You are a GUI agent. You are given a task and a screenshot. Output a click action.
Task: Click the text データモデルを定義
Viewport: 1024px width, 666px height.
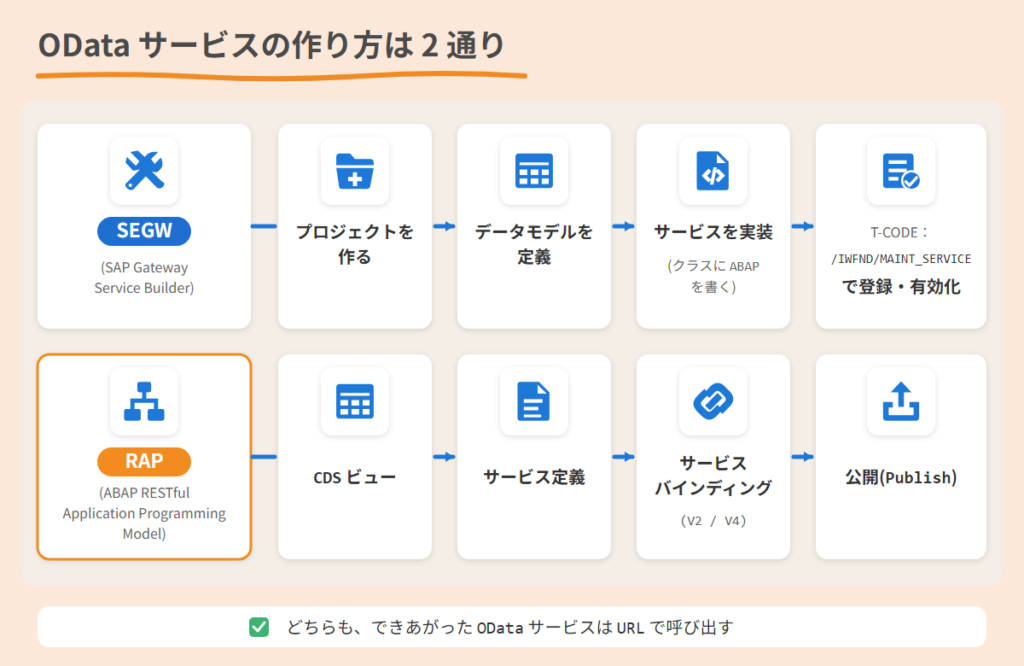[534, 244]
